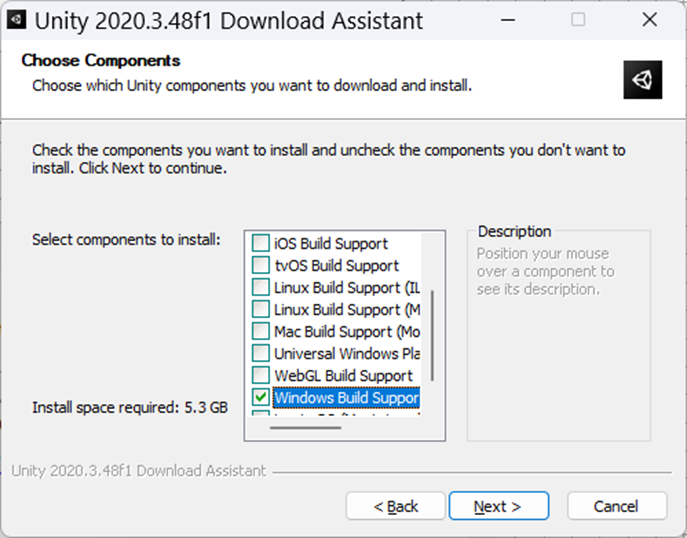Click the horizontal scrollbar of component list
This screenshot has width=687, height=538.
pos(305,428)
